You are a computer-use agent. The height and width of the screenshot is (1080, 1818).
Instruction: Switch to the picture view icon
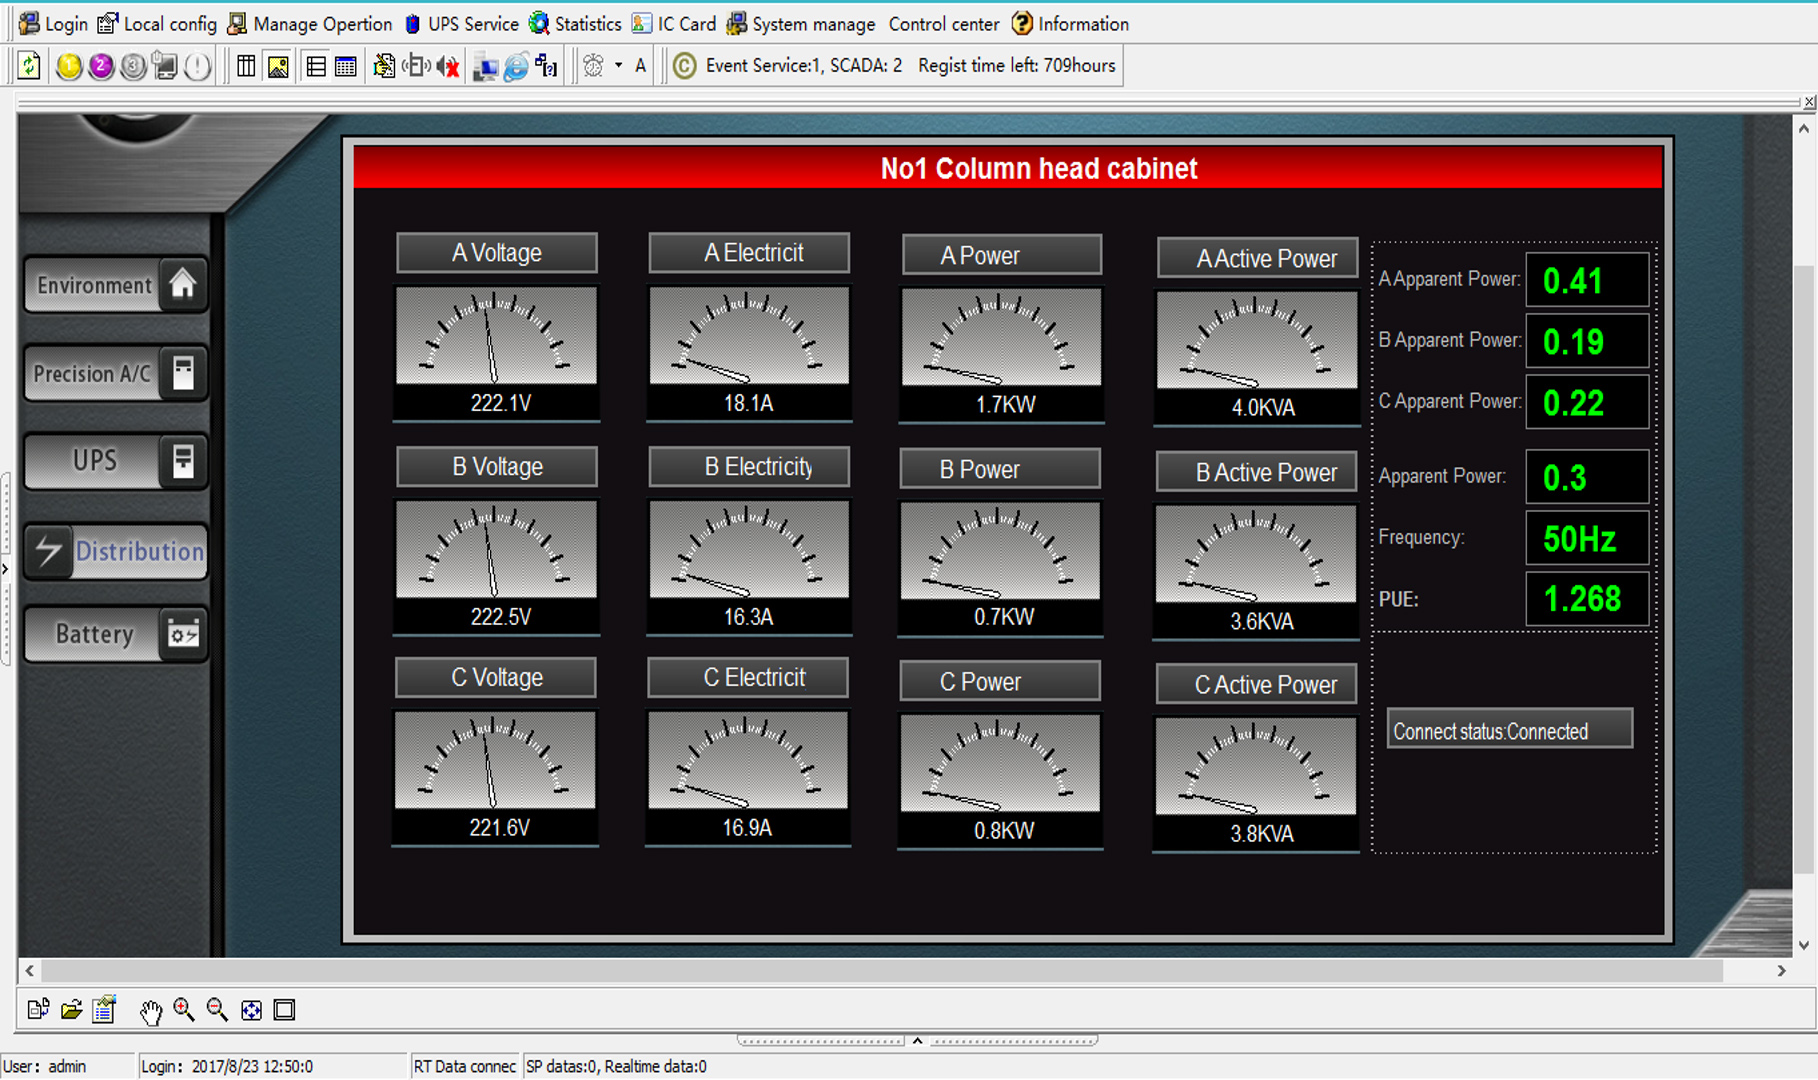pos(278,66)
